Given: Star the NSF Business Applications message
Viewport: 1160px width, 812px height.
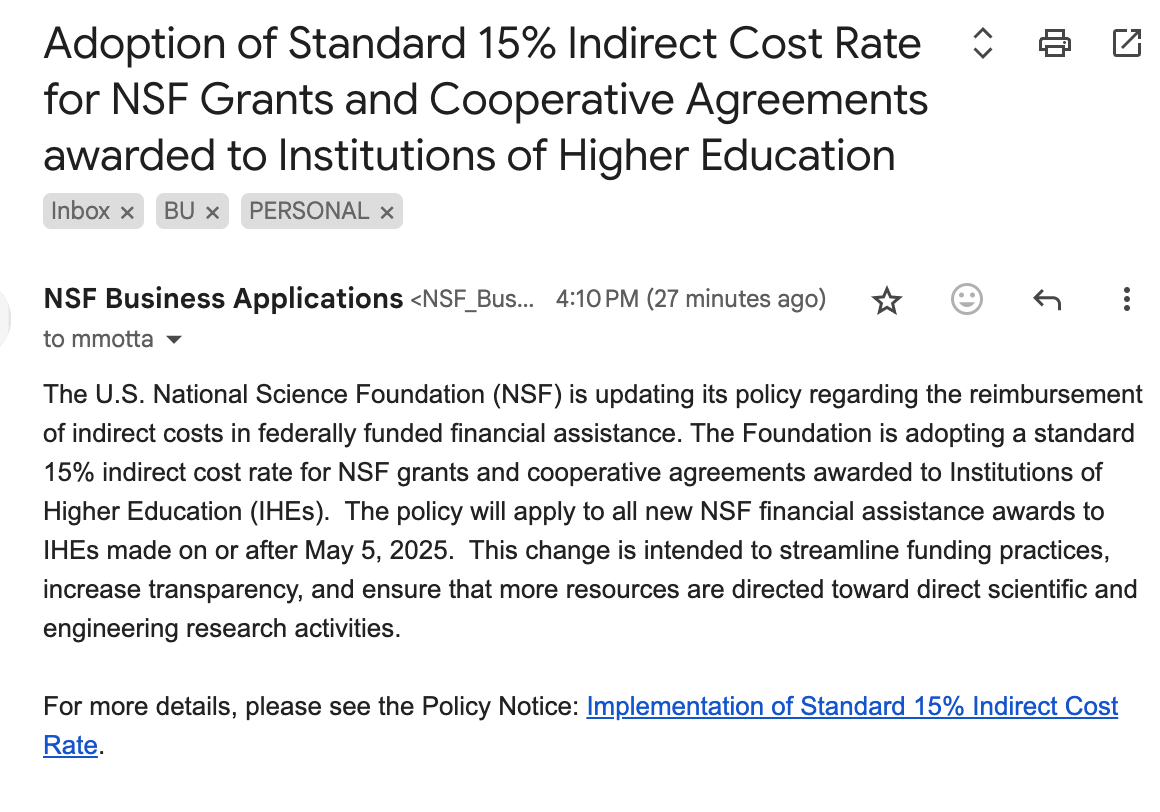Looking at the screenshot, I should click(x=887, y=300).
